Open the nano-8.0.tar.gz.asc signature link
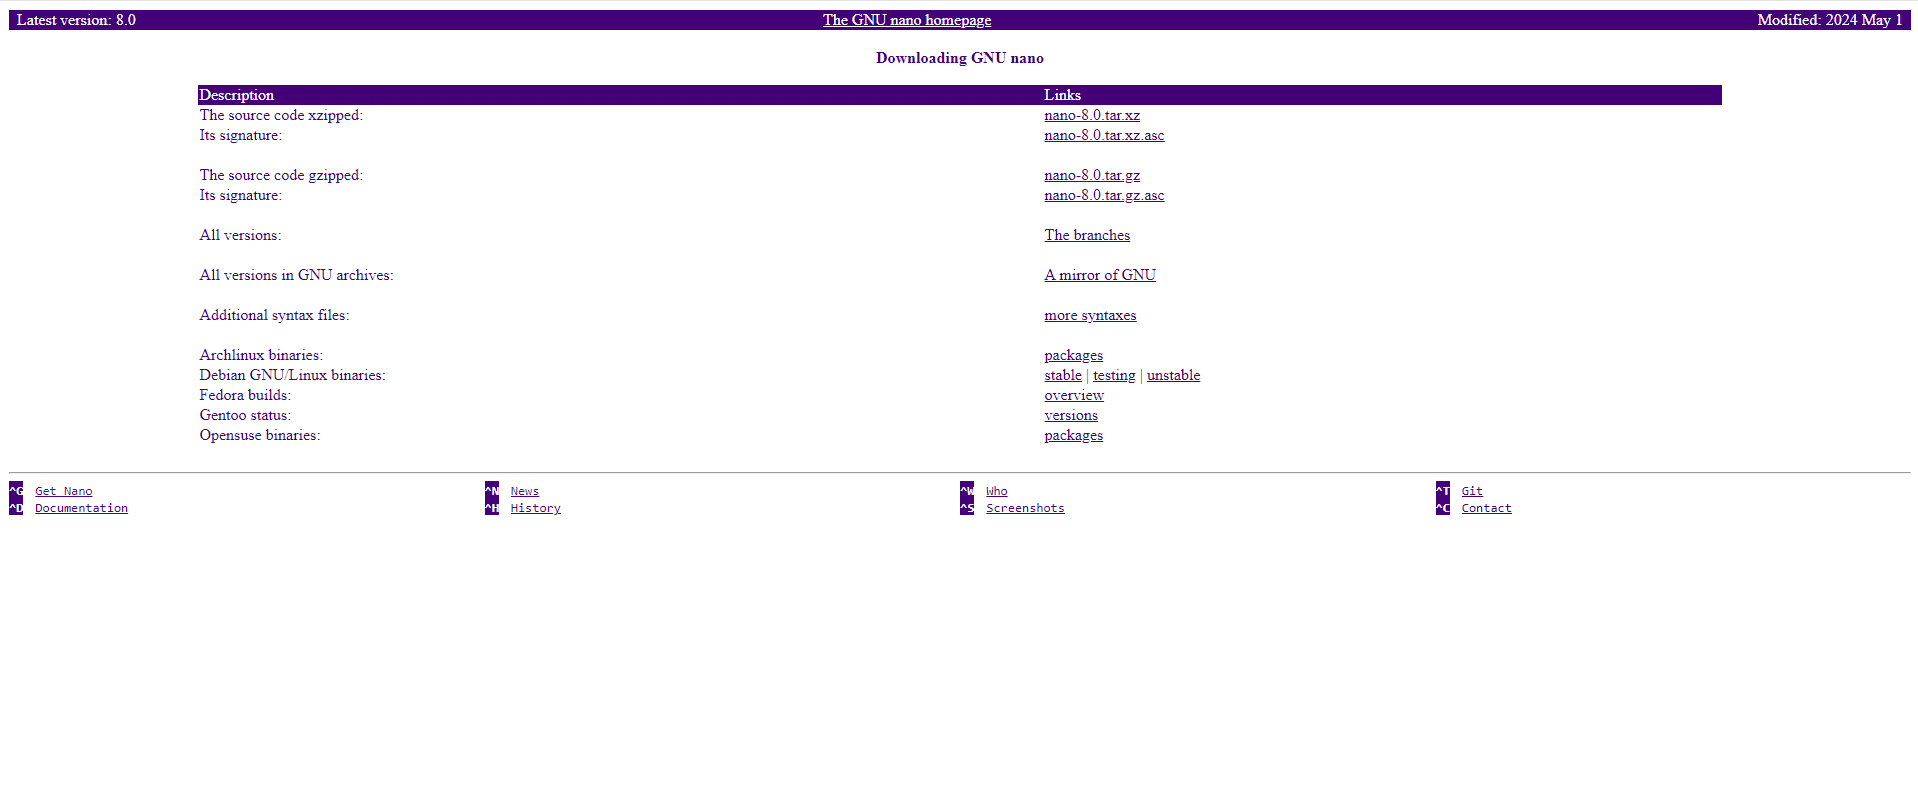 tap(1104, 195)
